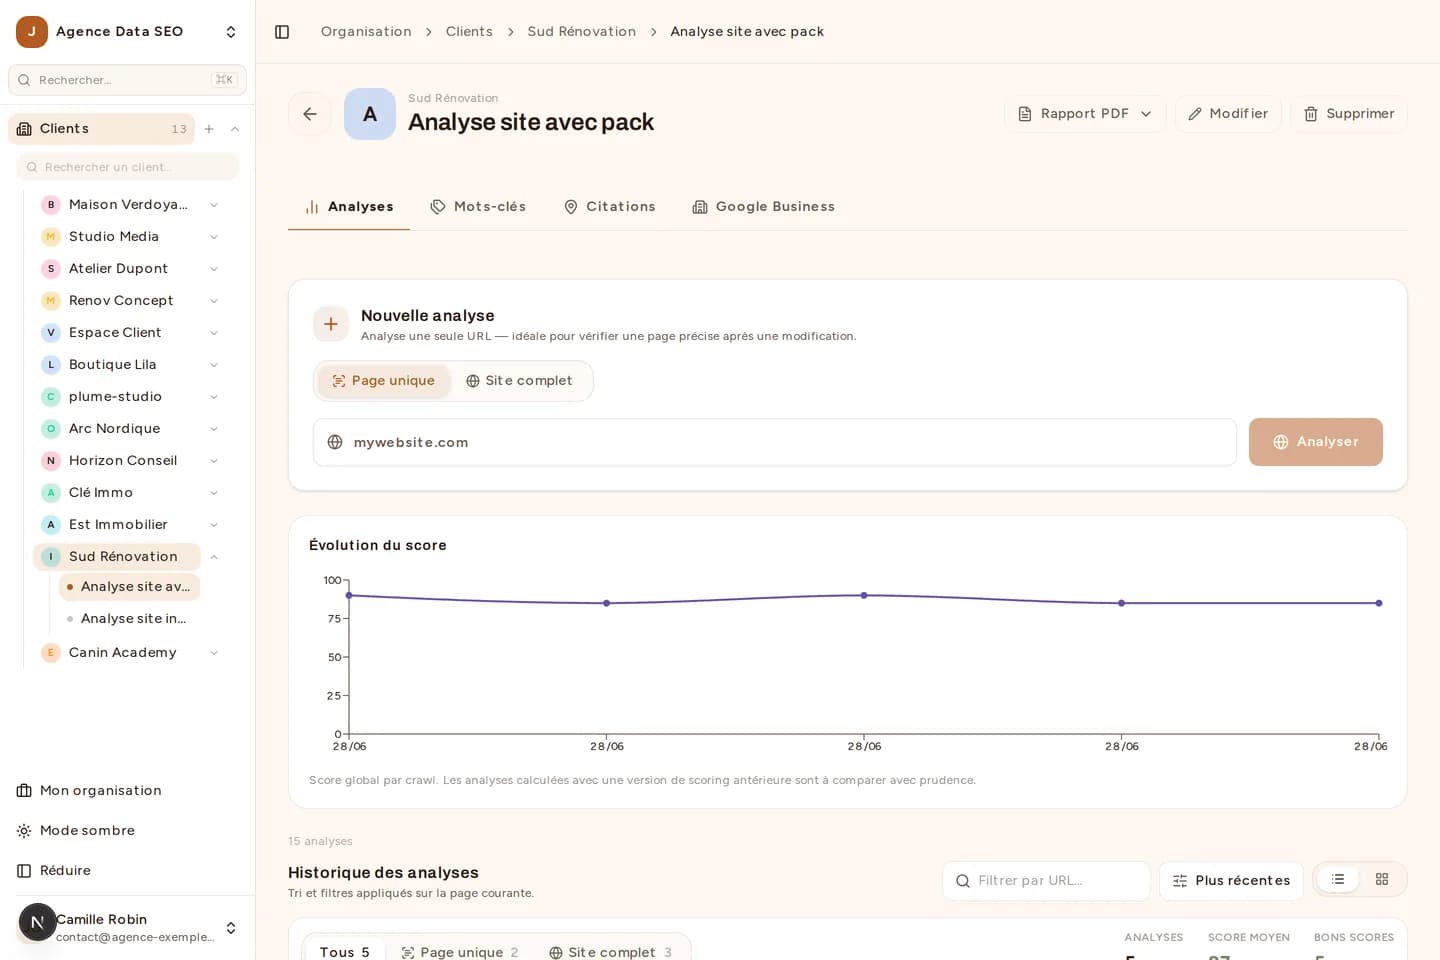Select Clé Immo client

pyautogui.click(x=117, y=493)
